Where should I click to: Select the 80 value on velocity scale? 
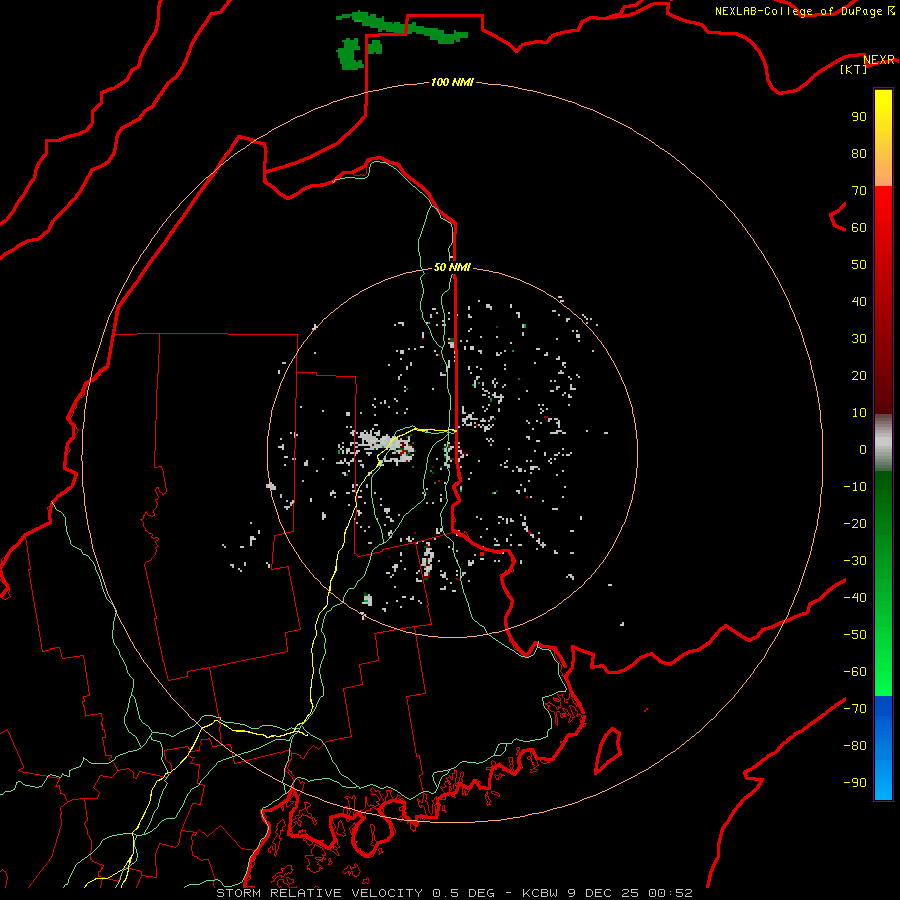859,154
